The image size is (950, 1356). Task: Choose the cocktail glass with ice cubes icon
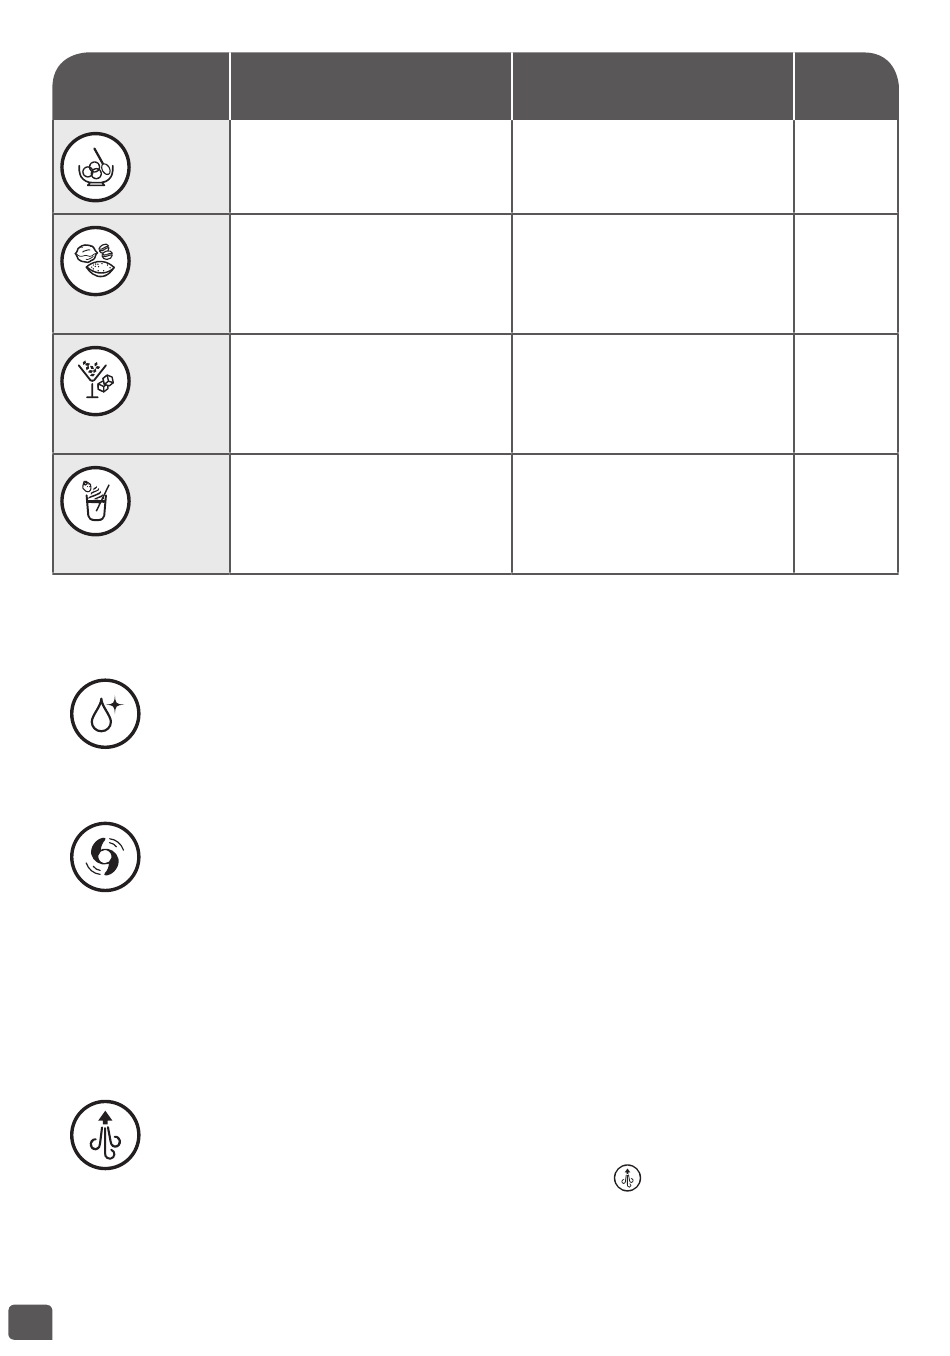pyautogui.click(x=96, y=380)
